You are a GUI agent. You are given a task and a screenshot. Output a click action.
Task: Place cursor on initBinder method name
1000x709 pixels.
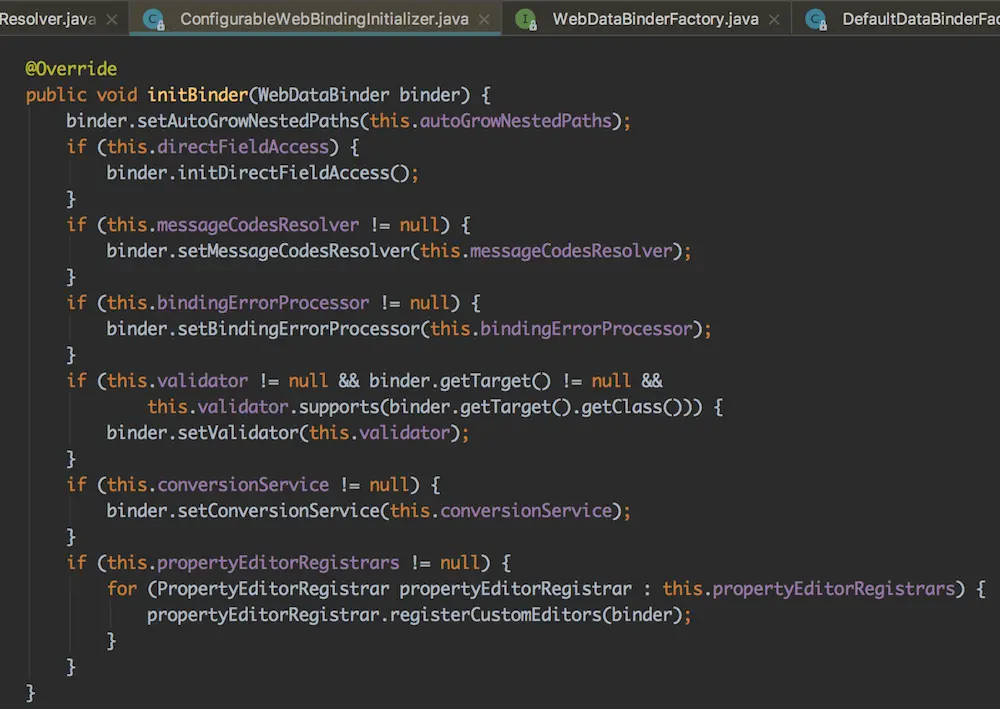pos(197,95)
